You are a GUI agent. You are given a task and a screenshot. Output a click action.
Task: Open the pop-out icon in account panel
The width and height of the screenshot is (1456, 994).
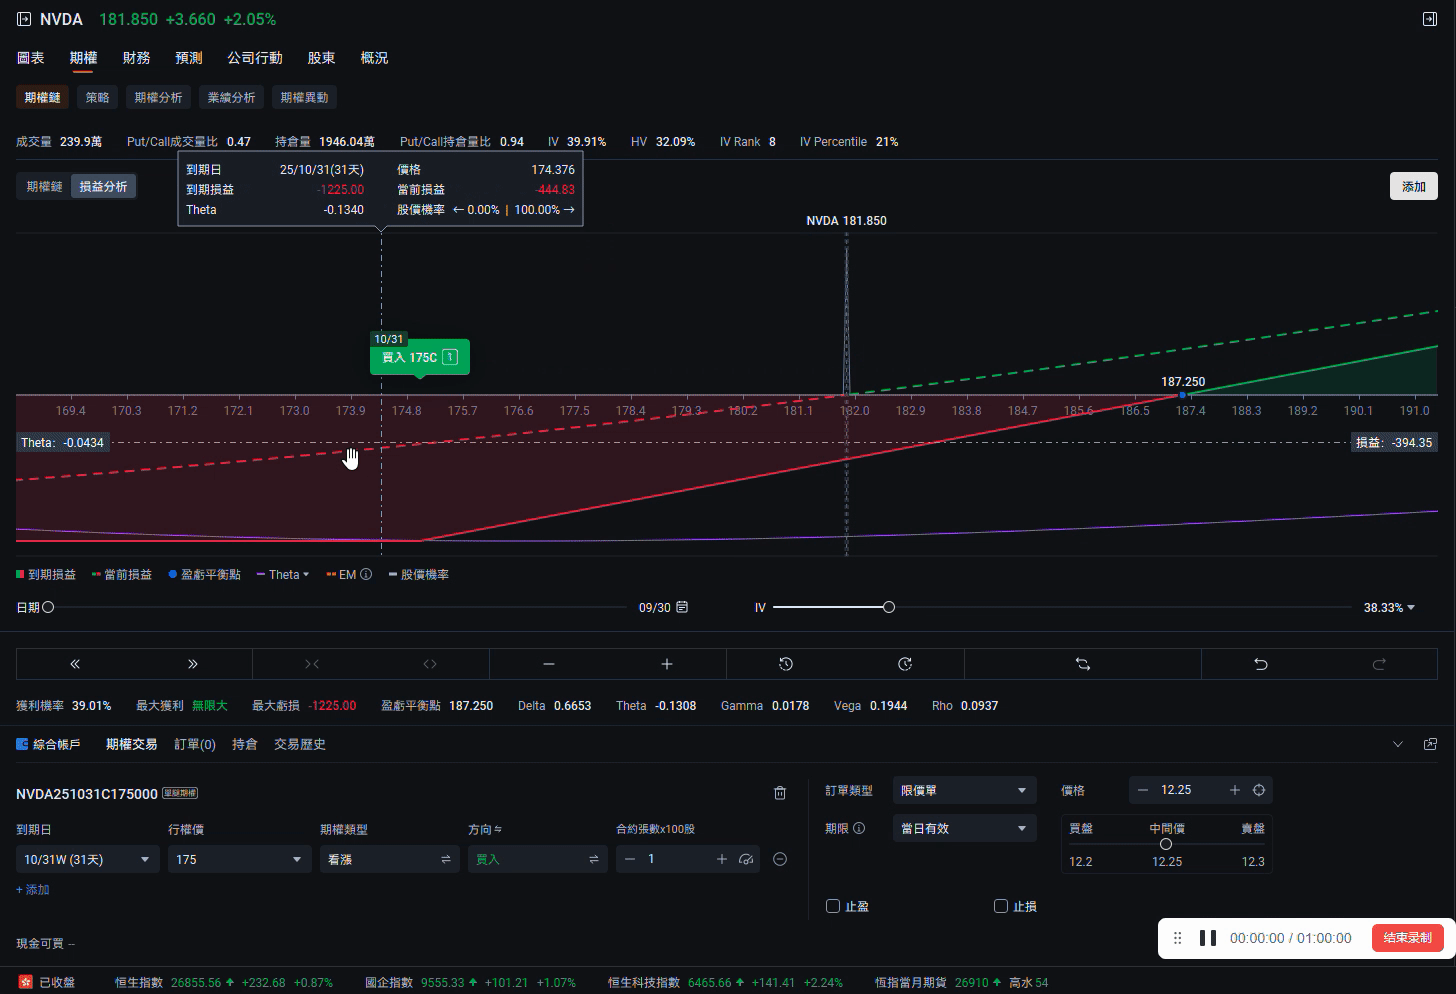tap(1430, 744)
